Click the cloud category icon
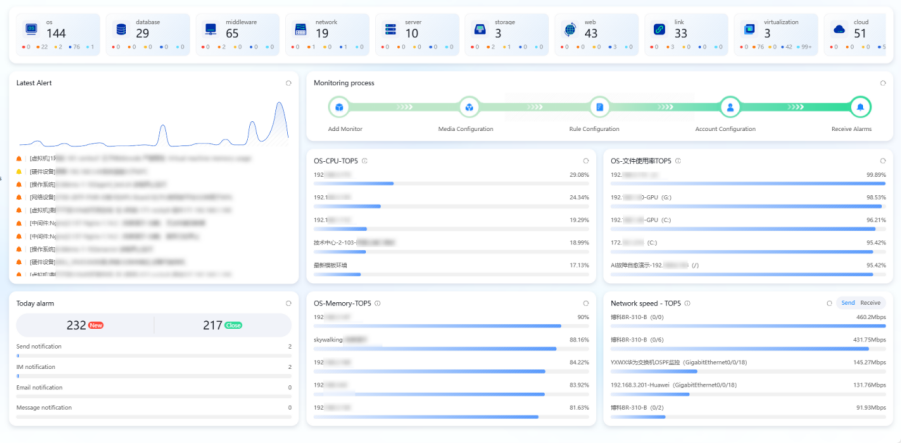The image size is (901, 444). [x=839, y=29]
